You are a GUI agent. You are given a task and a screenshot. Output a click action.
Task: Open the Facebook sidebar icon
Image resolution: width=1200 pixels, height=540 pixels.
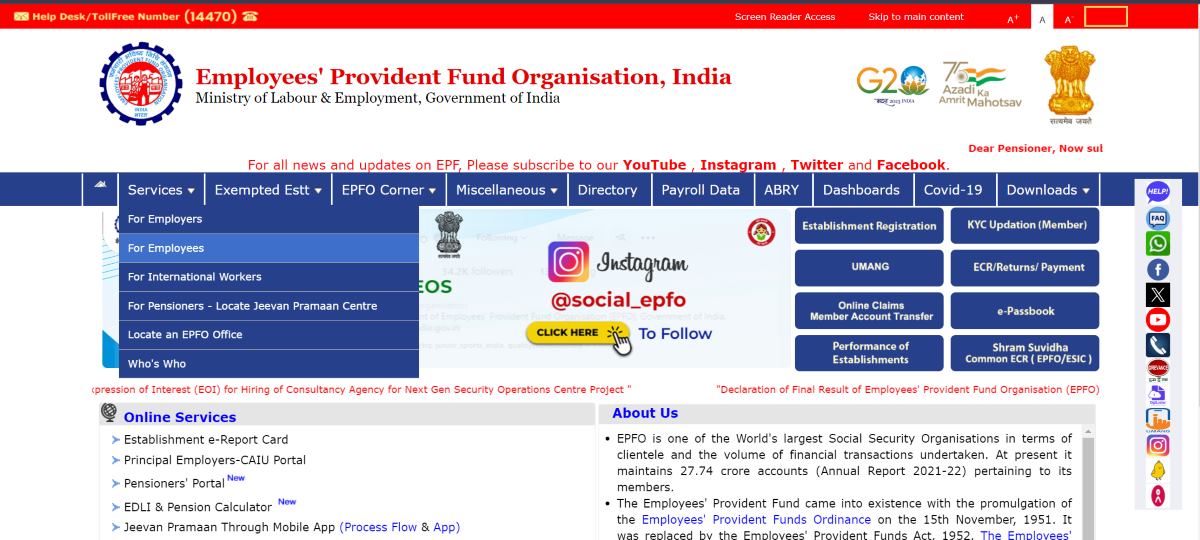(x=1158, y=269)
